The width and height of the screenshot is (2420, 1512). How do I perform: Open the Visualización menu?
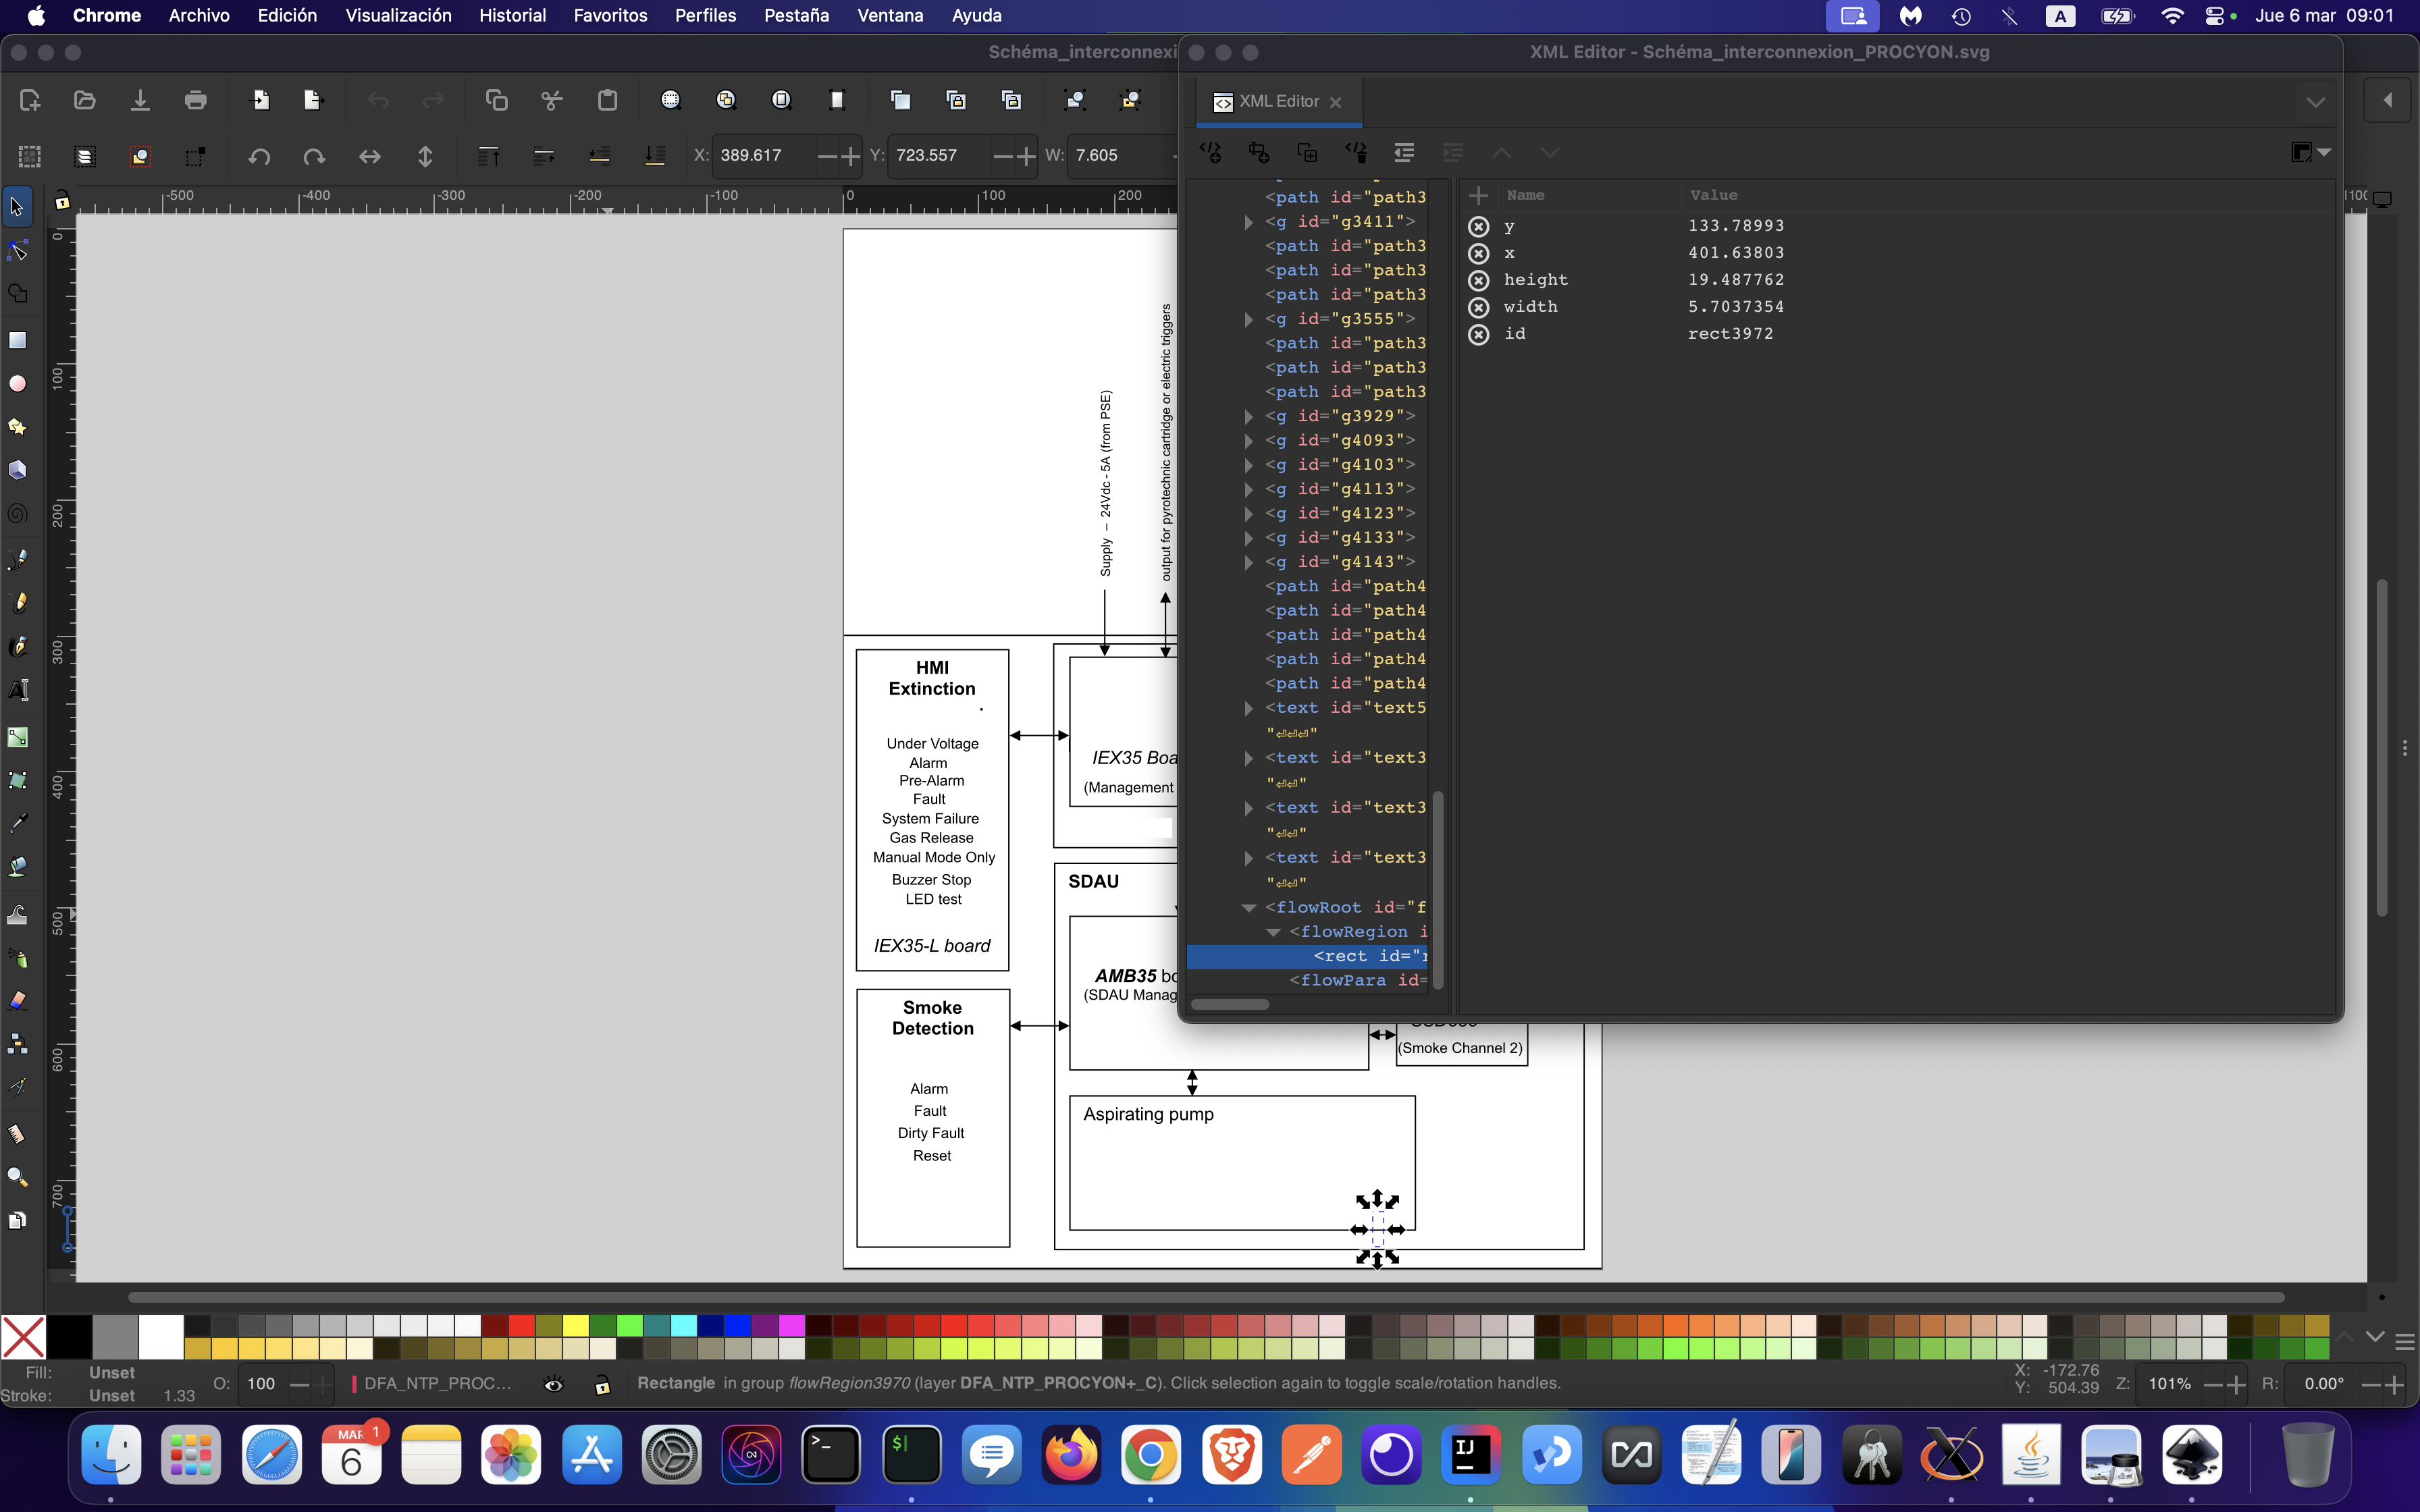(398, 16)
